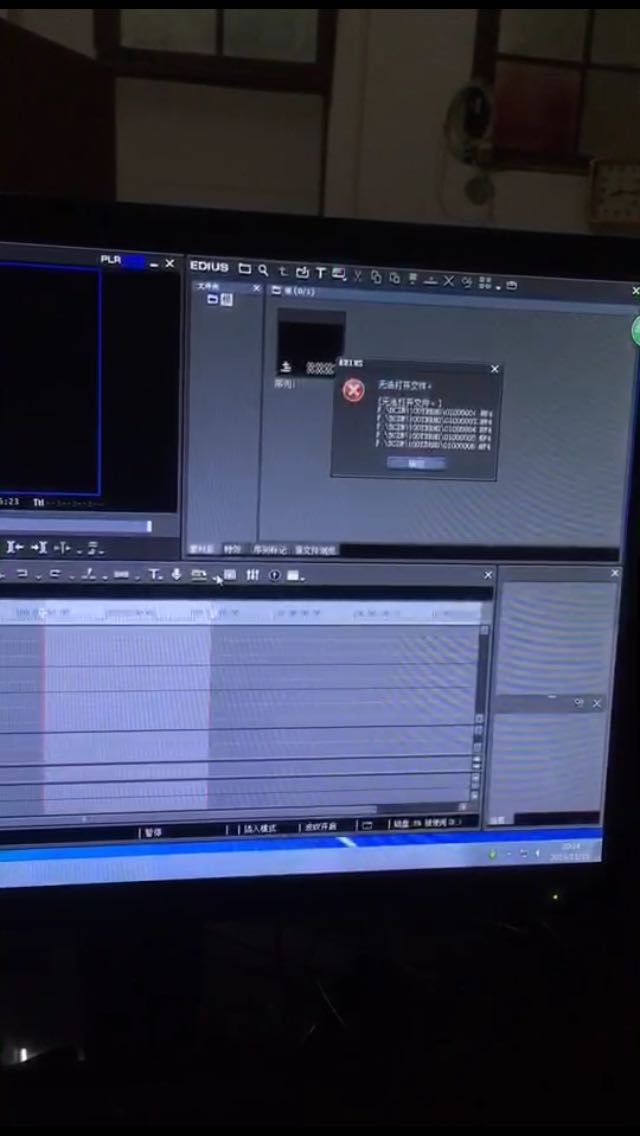Click the 插入模式 status bar entry
The image size is (640, 1136).
coord(259,827)
